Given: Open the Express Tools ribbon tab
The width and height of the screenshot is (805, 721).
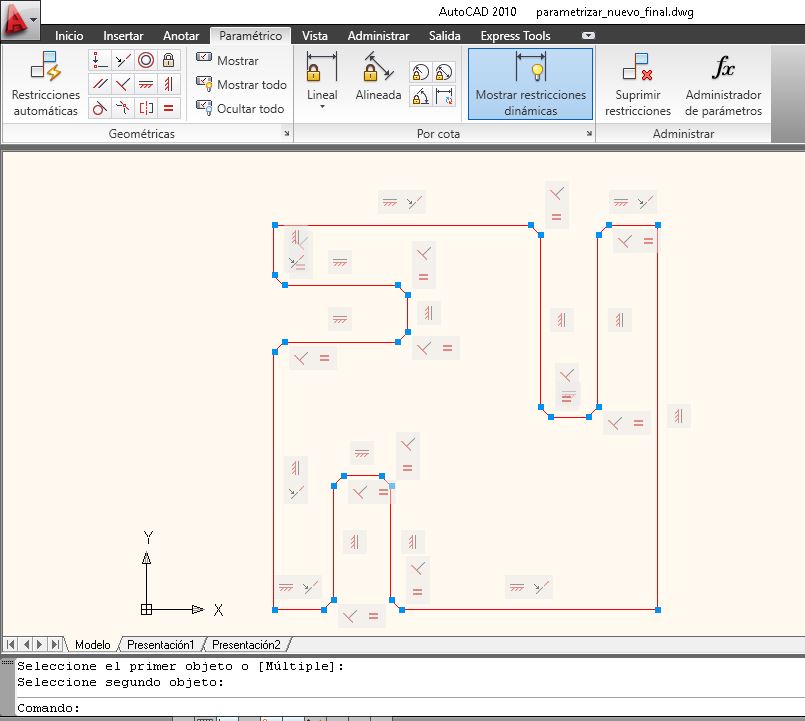Looking at the screenshot, I should 515,35.
